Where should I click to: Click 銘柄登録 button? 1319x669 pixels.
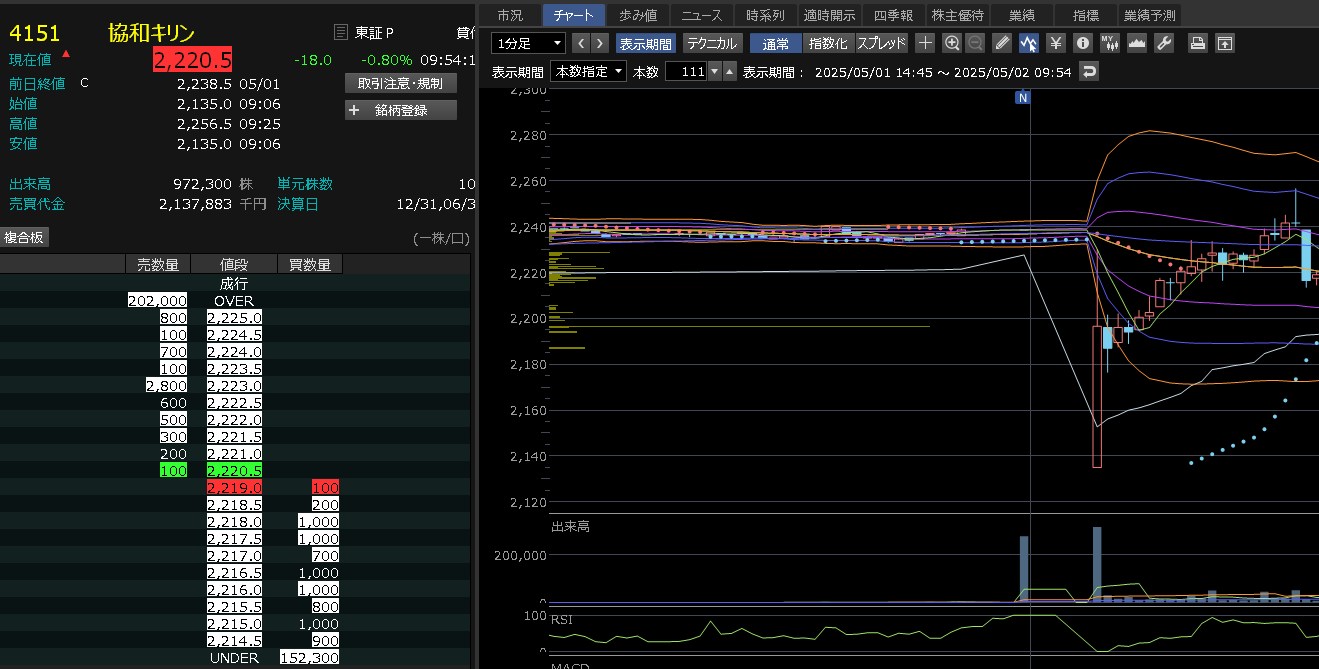coord(401,110)
